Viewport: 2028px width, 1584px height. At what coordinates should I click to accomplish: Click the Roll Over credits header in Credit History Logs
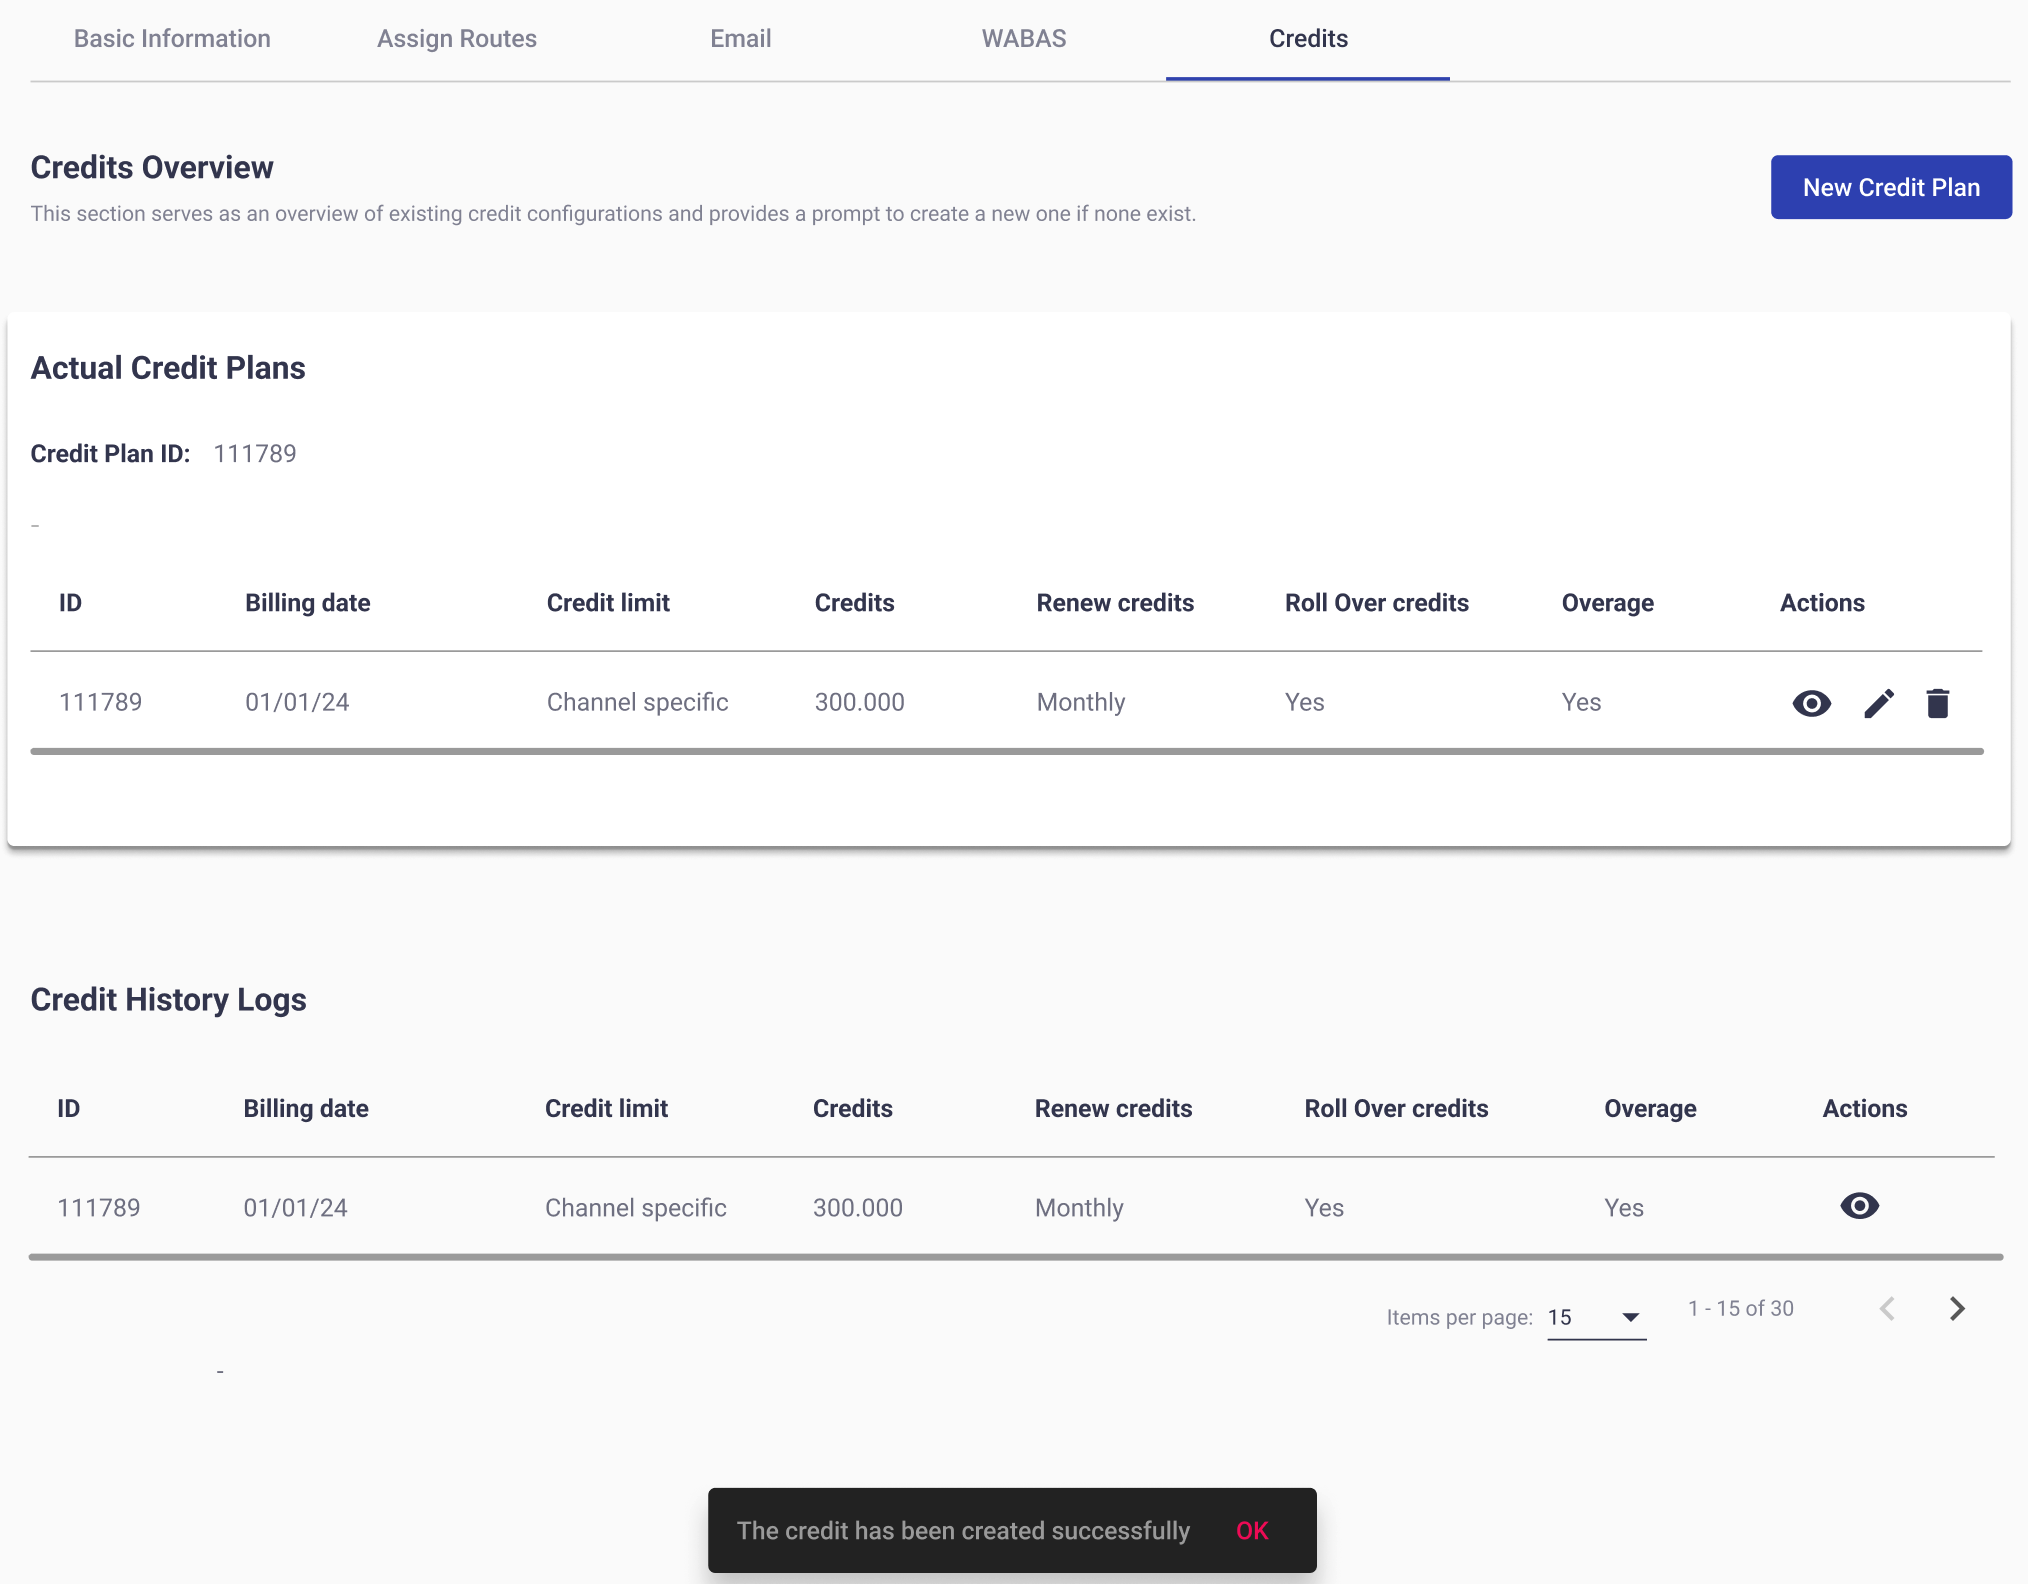[1397, 1109]
